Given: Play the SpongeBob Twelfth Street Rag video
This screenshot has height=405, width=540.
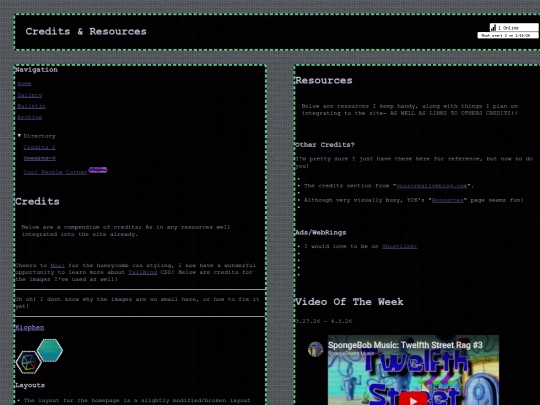Looking at the screenshot, I should pyautogui.click(x=413, y=401).
